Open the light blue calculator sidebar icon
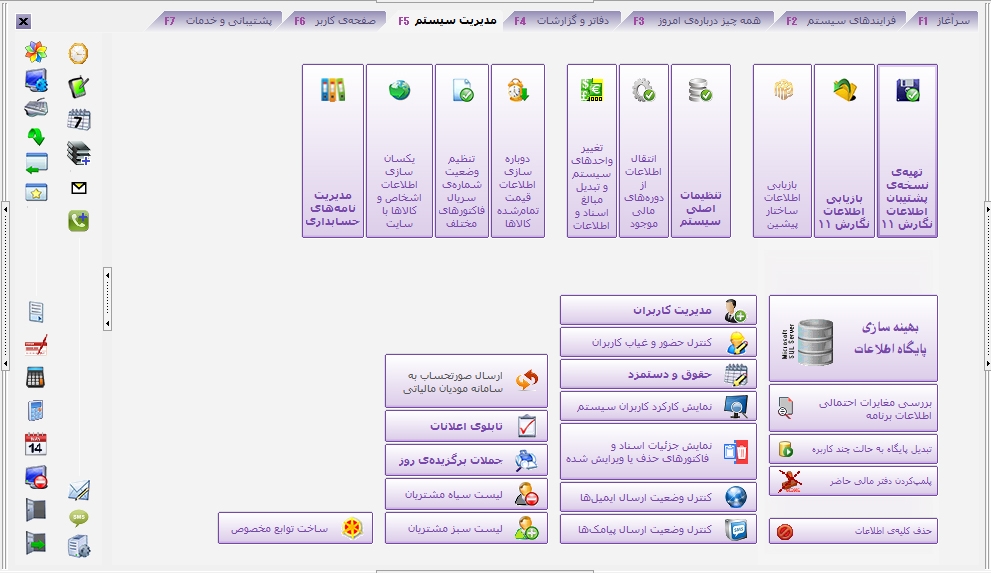Image resolution: width=991 pixels, height=573 pixels. (x=36, y=411)
